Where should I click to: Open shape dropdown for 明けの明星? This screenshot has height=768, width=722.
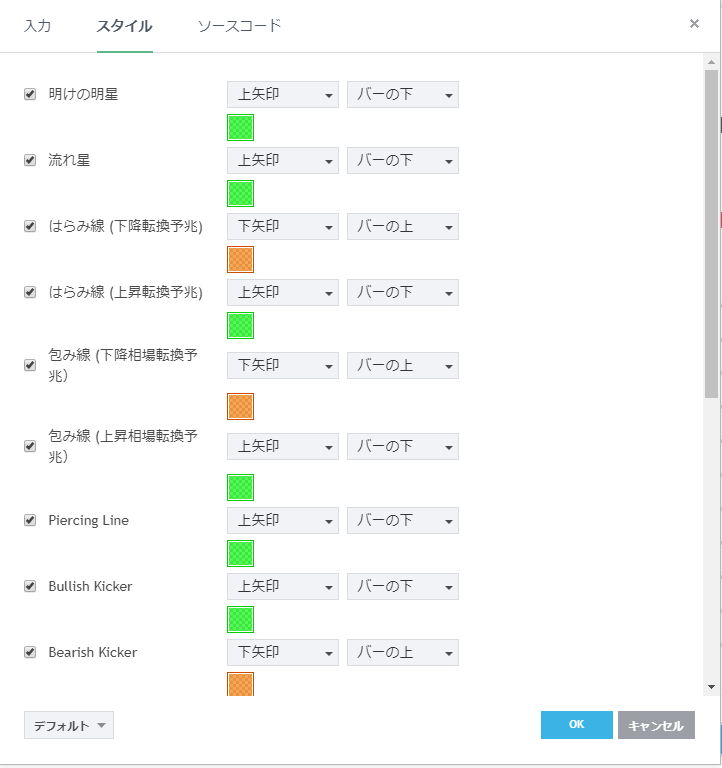coord(283,95)
